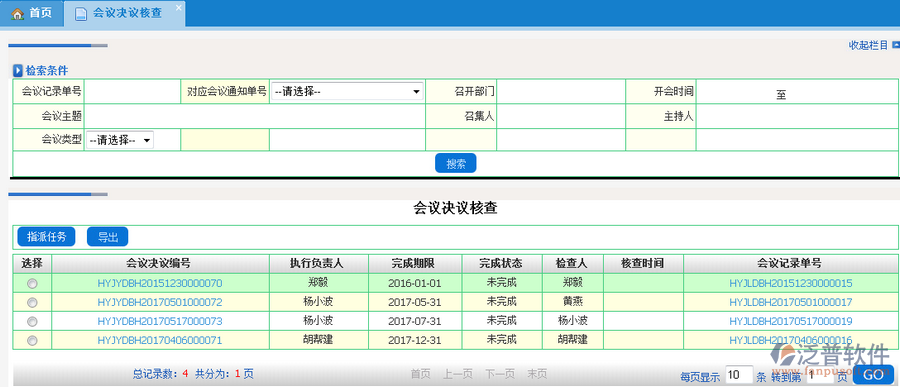Click 胡帮建 in the 执行负责人 column

point(319,339)
